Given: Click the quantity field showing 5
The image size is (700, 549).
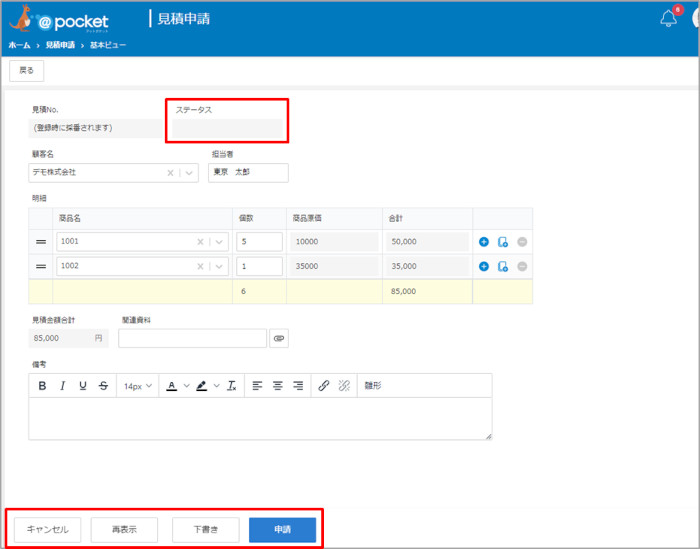Looking at the screenshot, I should click(x=259, y=241).
